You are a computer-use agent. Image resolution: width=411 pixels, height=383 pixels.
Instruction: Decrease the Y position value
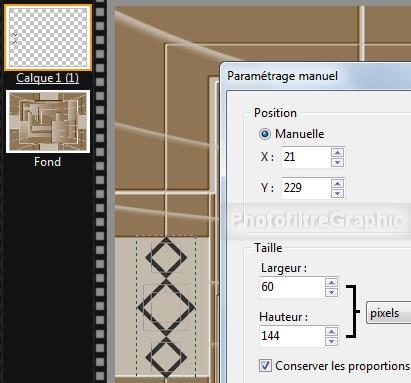tap(337, 194)
